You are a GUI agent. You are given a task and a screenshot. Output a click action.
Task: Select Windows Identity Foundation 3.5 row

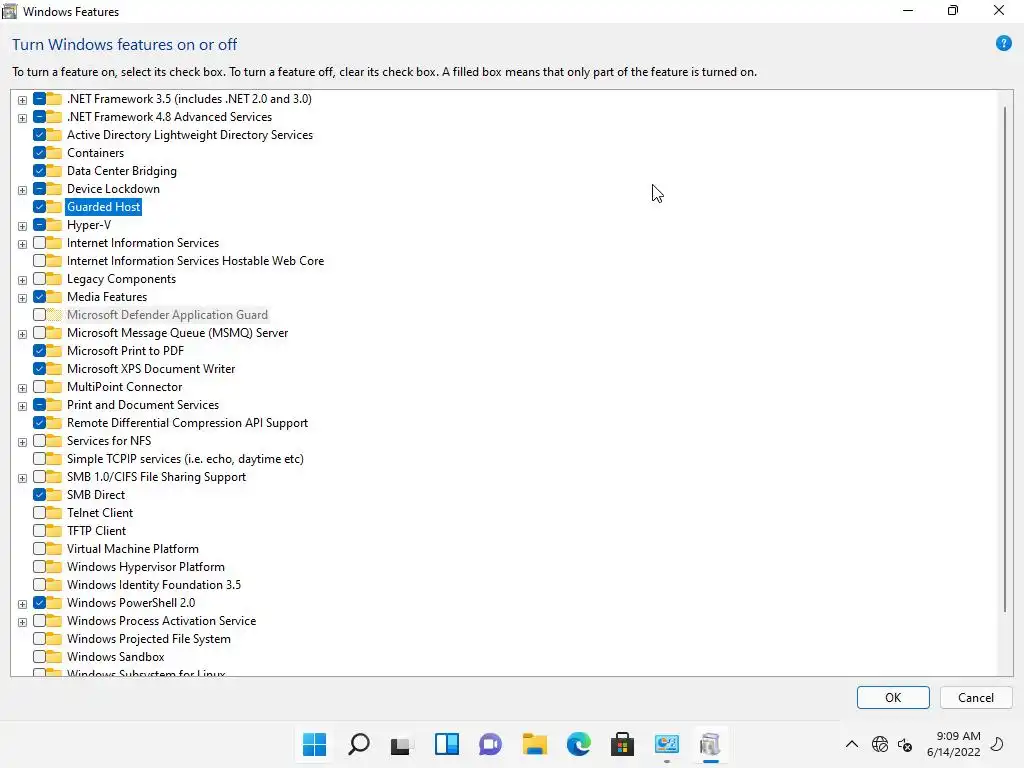tap(153, 584)
